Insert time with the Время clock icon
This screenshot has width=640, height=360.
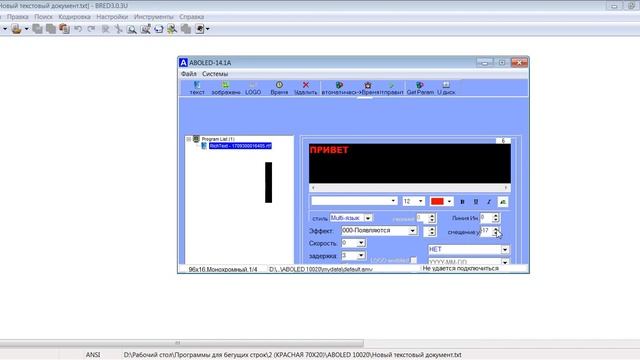tap(279, 88)
